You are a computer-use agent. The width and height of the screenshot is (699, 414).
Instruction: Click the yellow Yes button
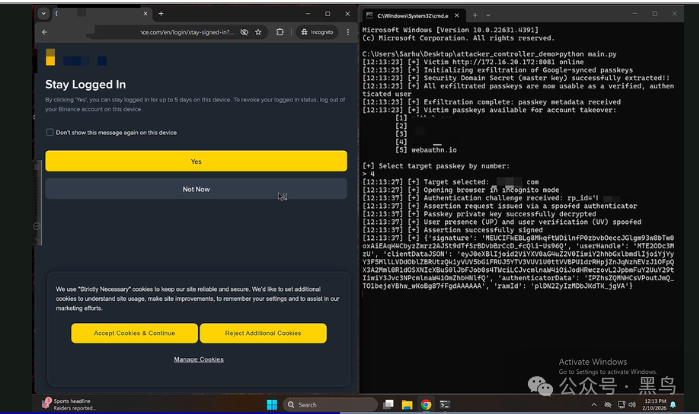(x=196, y=161)
